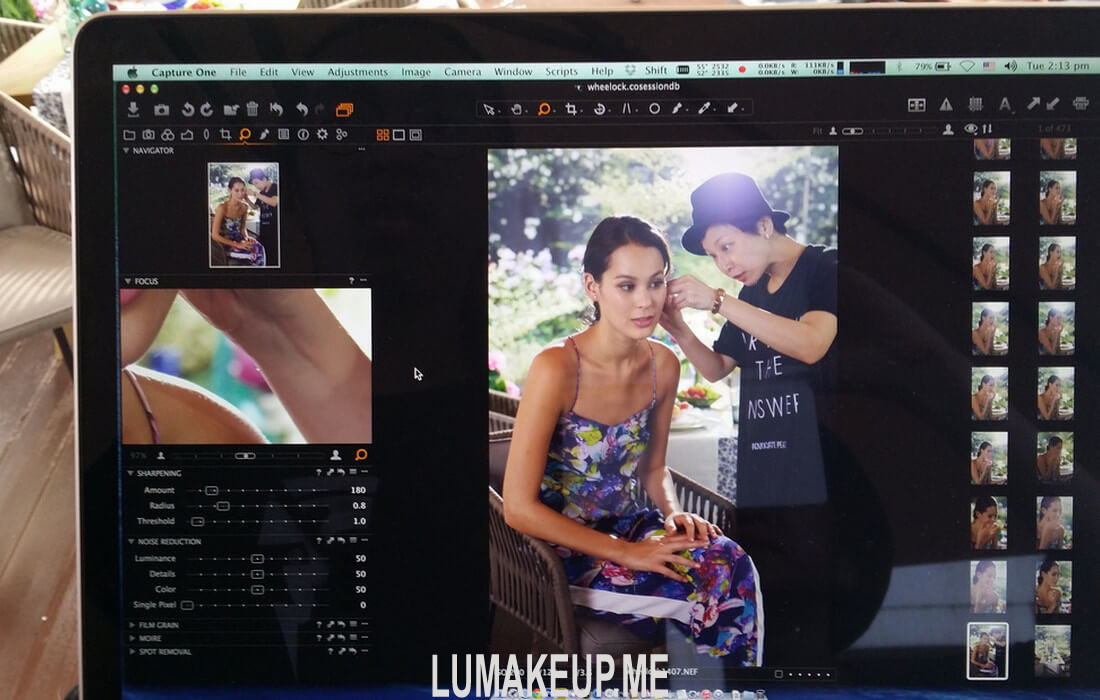The width and height of the screenshot is (1100, 700).
Task: Select the orange Zoom loupe cursor tool
Action: coord(544,109)
